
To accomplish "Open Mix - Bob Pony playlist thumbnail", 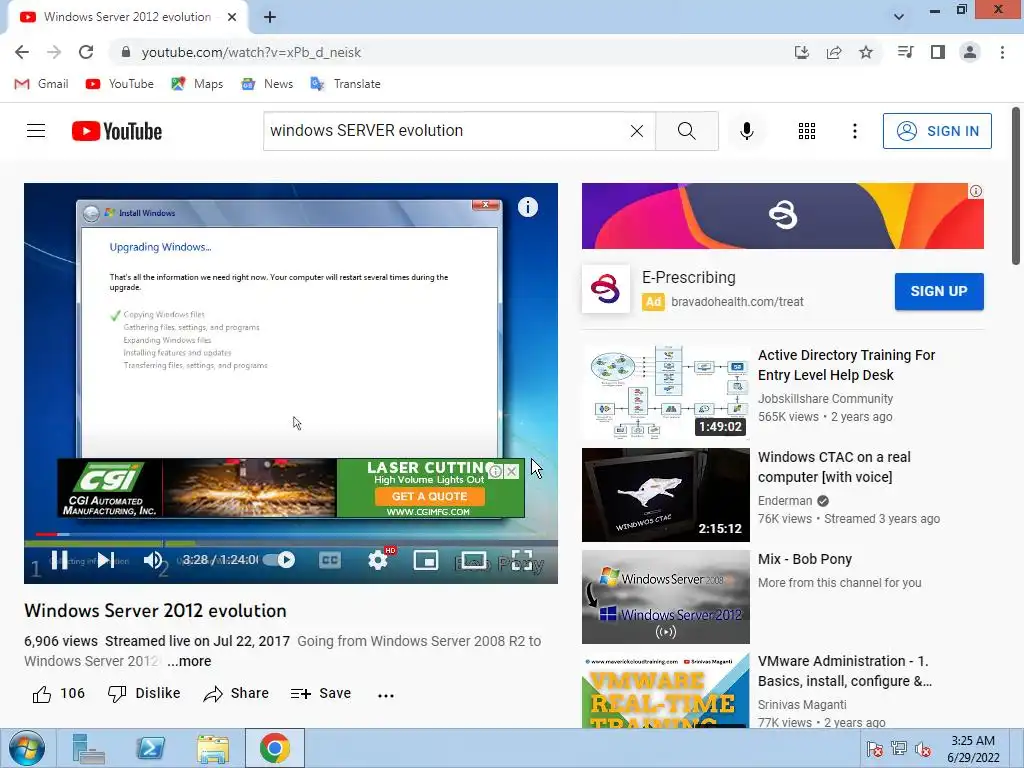I will pyautogui.click(x=665, y=597).
